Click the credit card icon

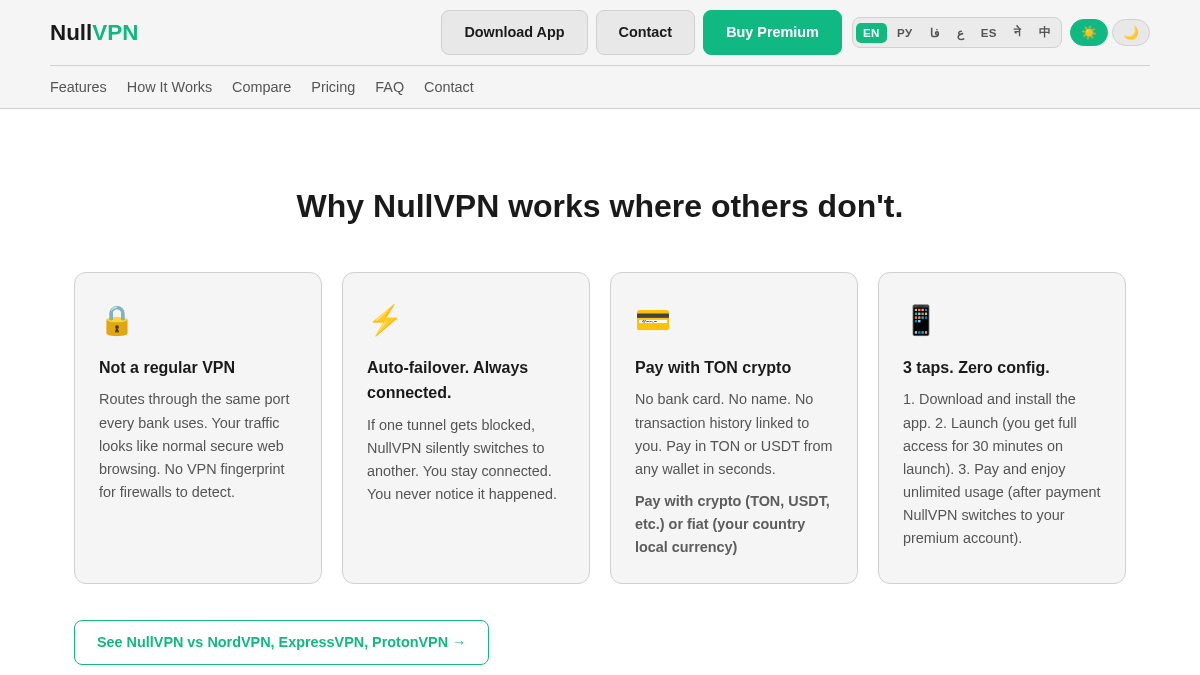[x=653, y=320]
